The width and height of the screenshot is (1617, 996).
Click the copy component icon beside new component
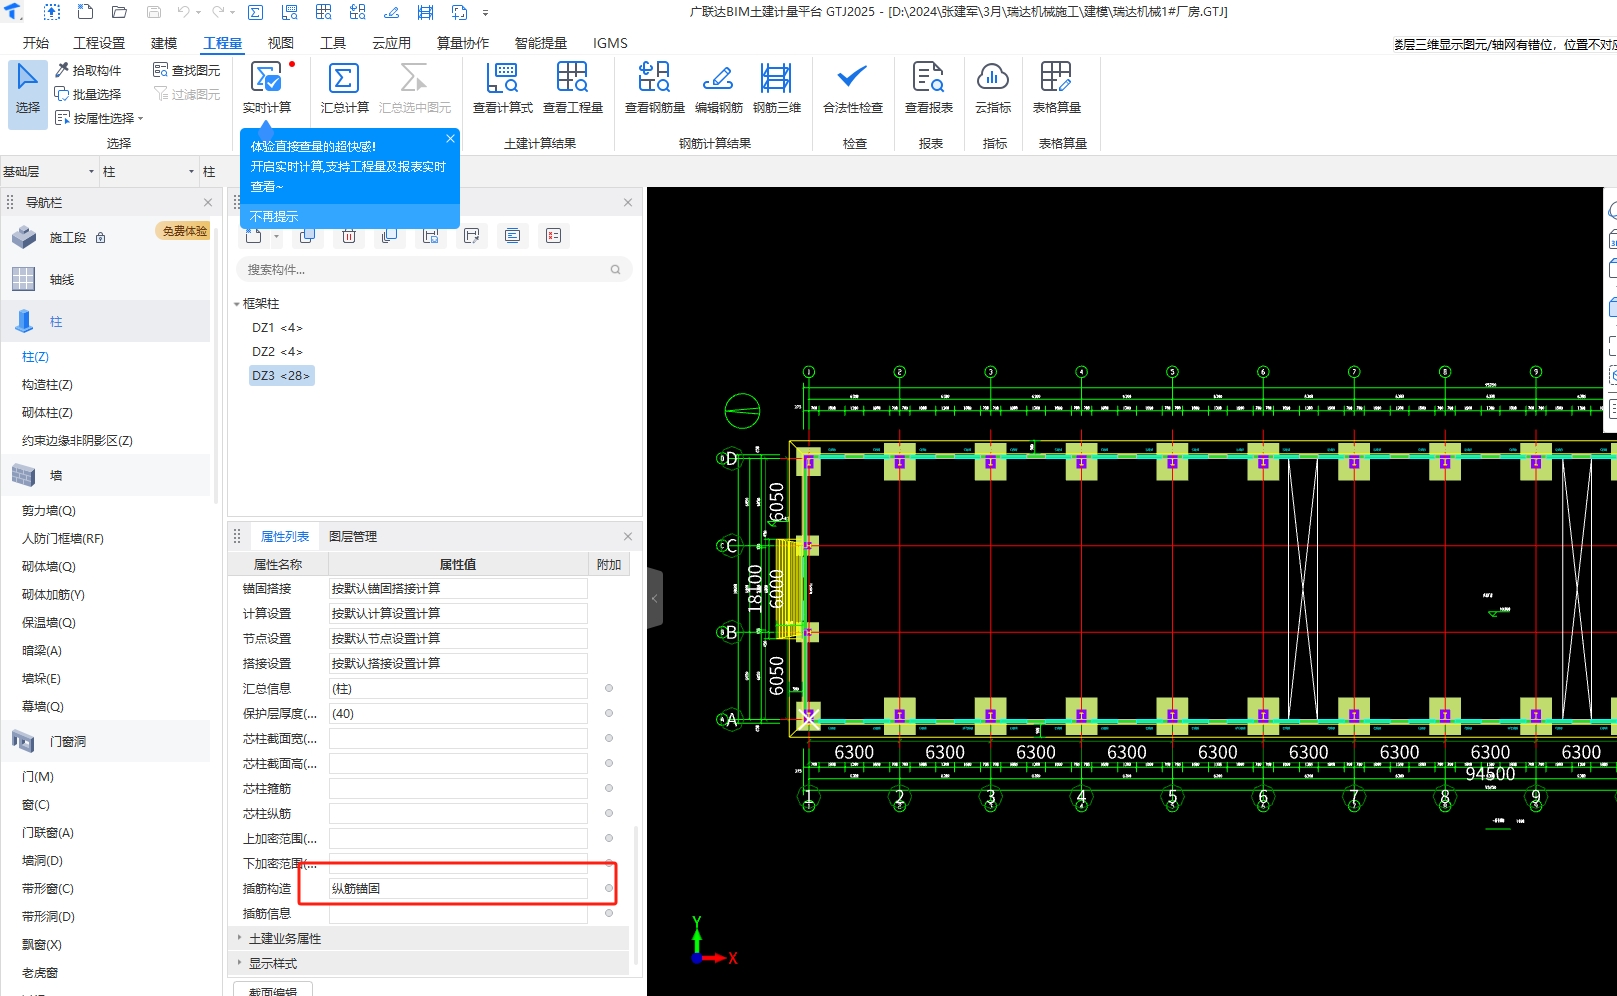pos(308,236)
